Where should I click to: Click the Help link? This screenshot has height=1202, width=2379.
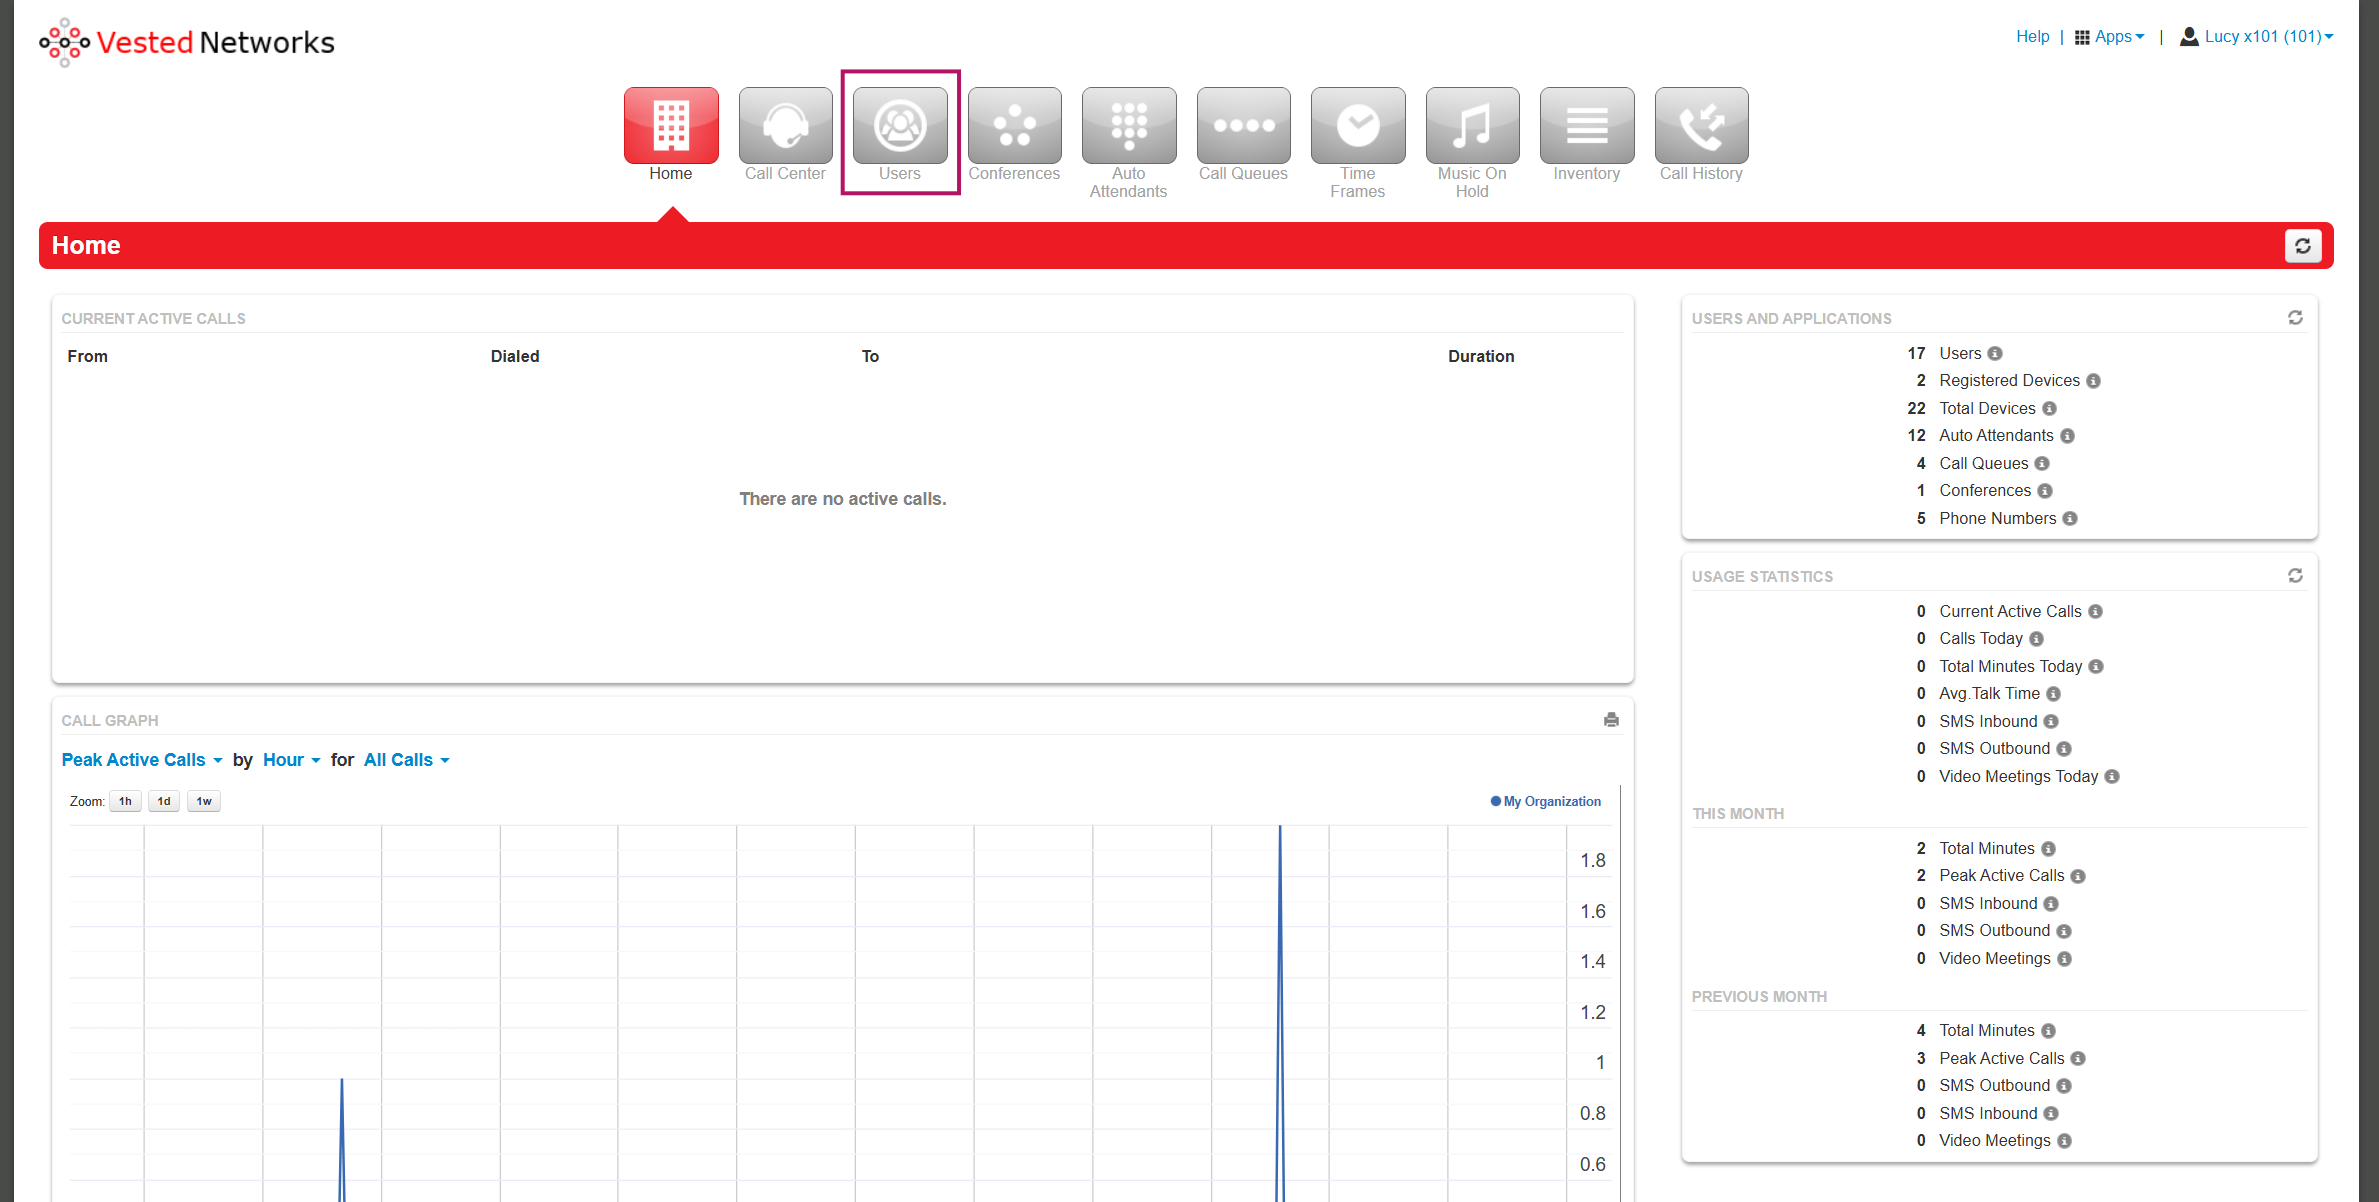(x=2032, y=37)
